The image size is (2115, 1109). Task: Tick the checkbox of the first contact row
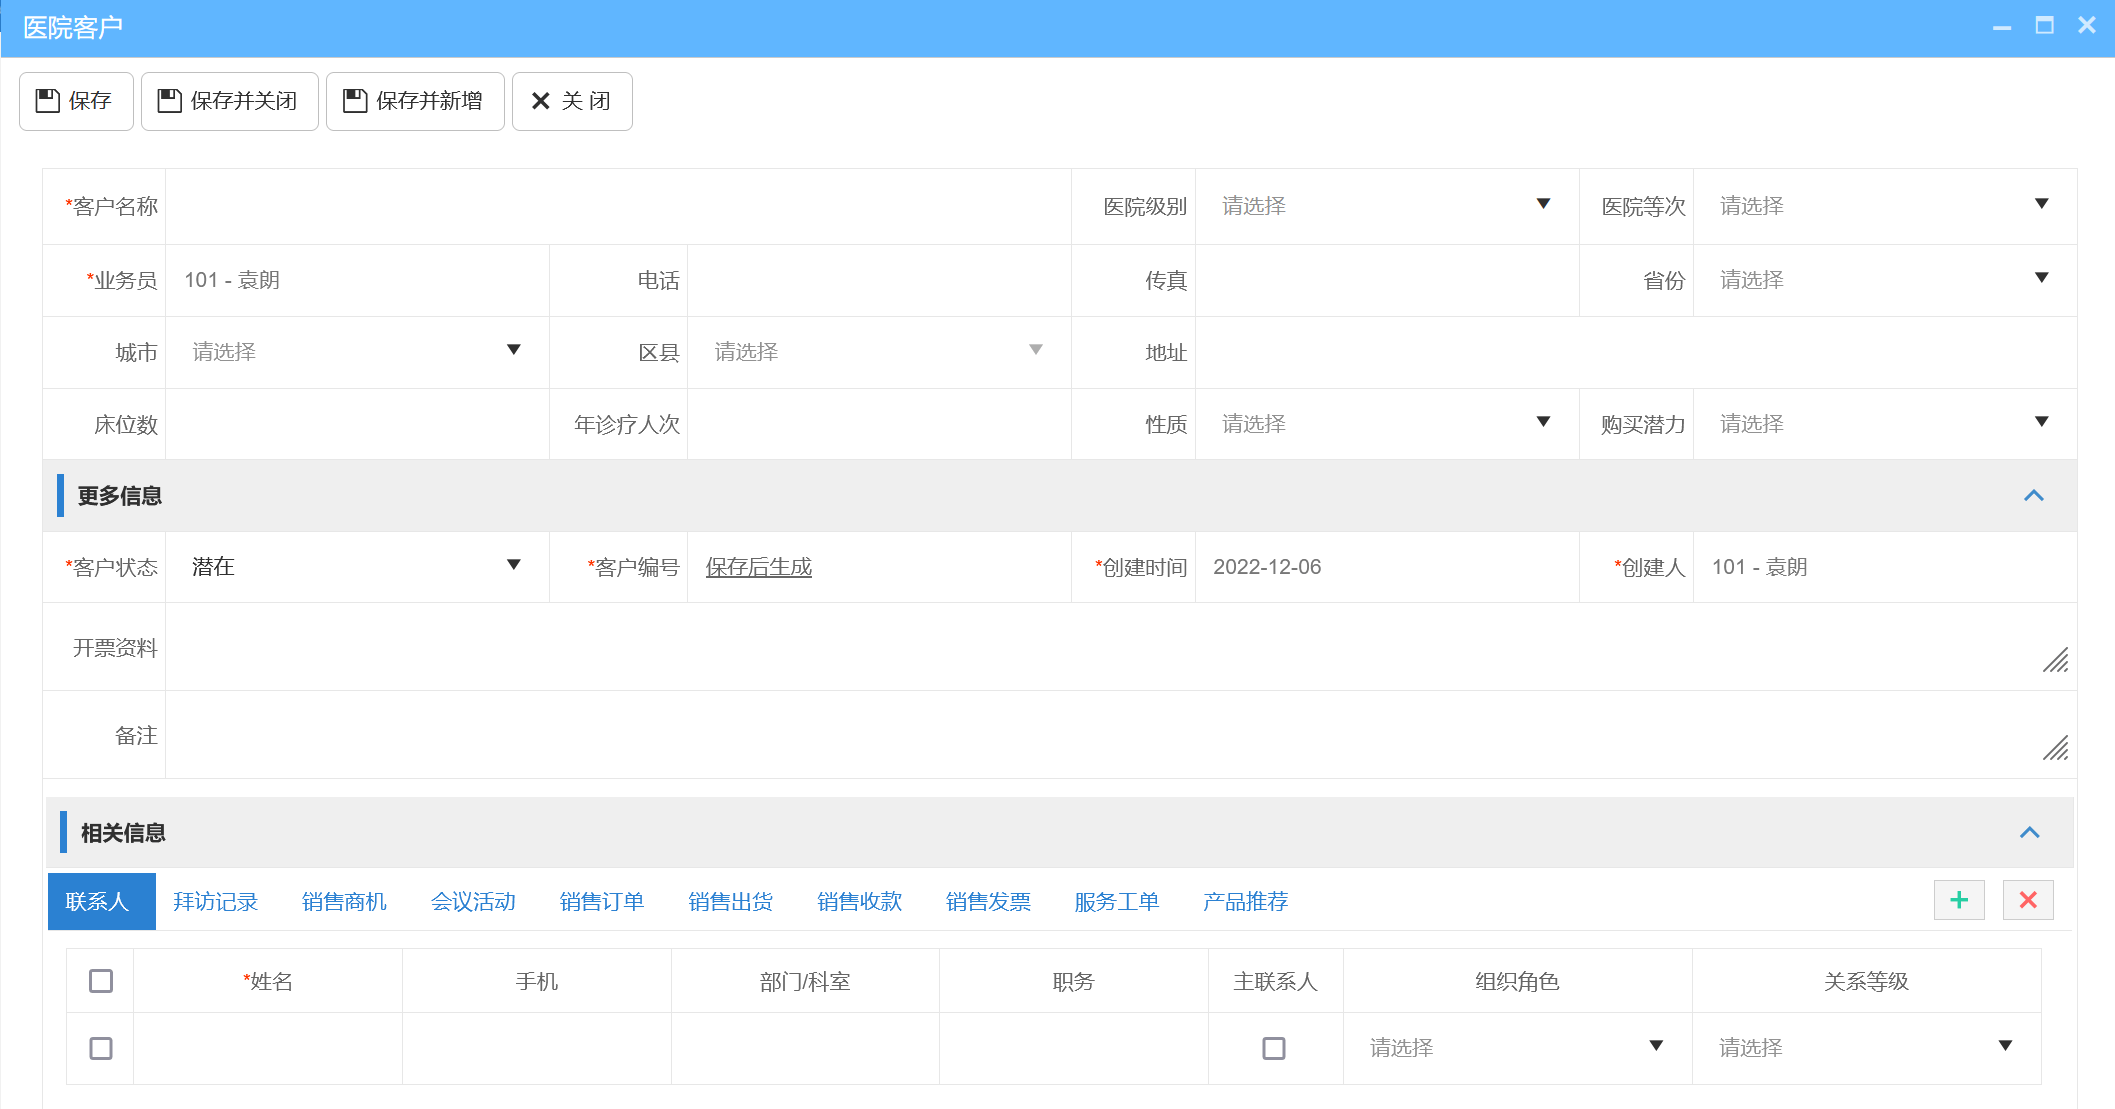100,1047
